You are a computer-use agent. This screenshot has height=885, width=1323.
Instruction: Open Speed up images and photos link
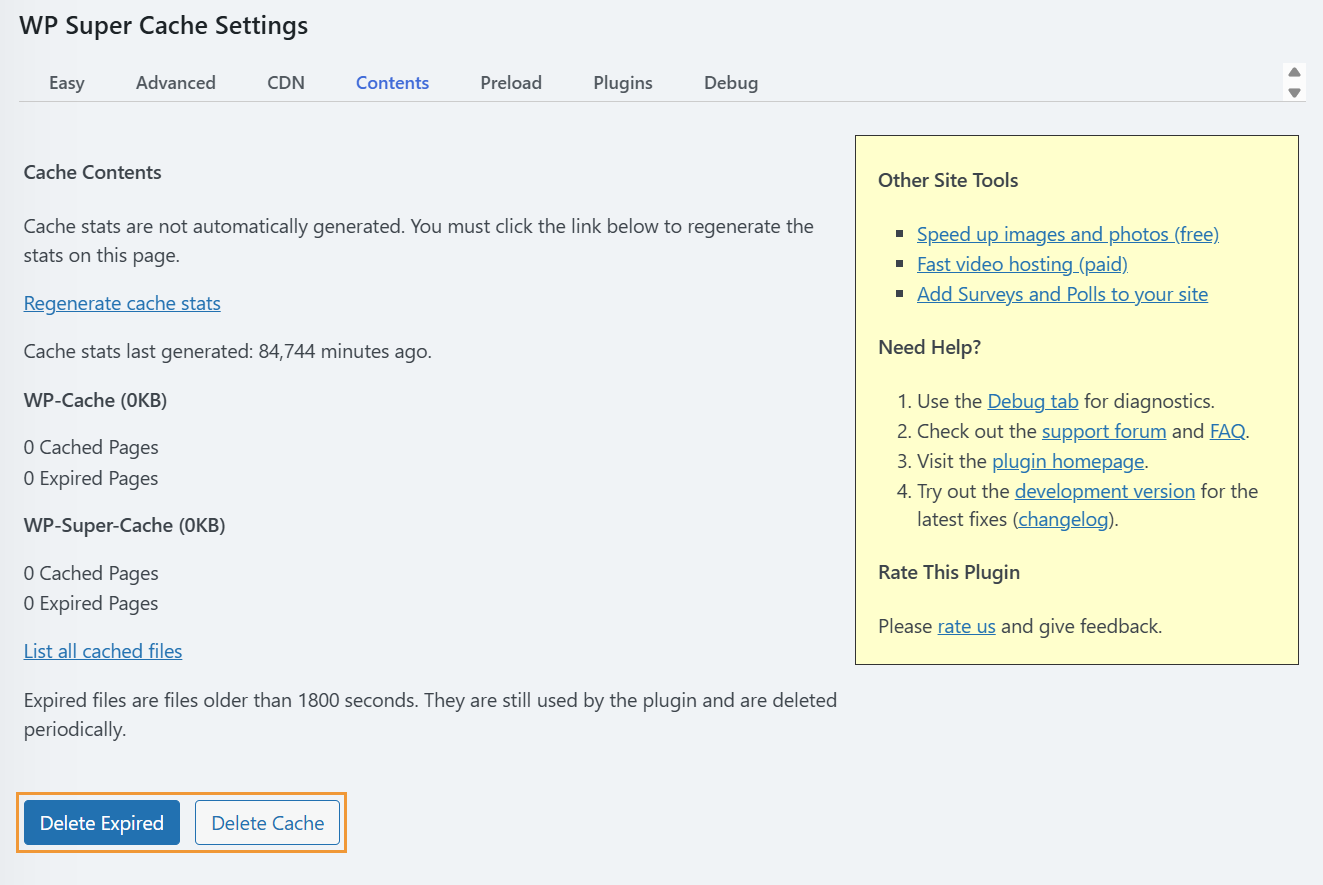tap(1068, 234)
